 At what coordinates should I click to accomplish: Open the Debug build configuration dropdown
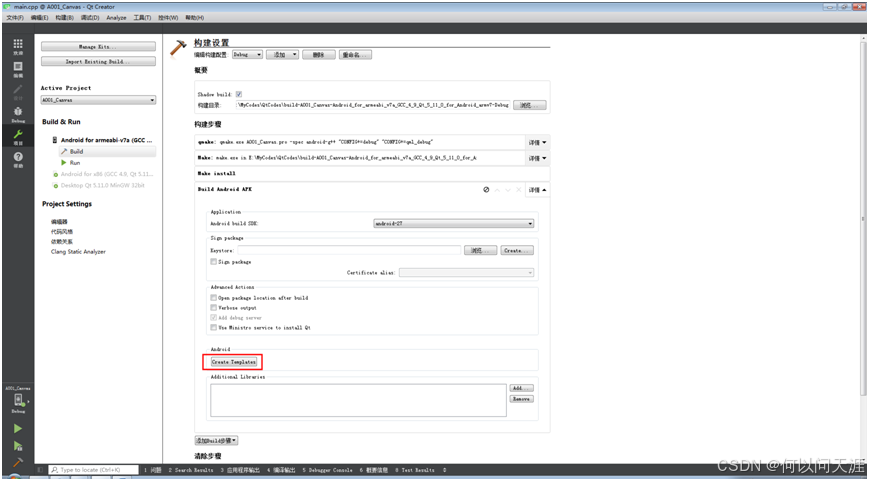(x=247, y=55)
